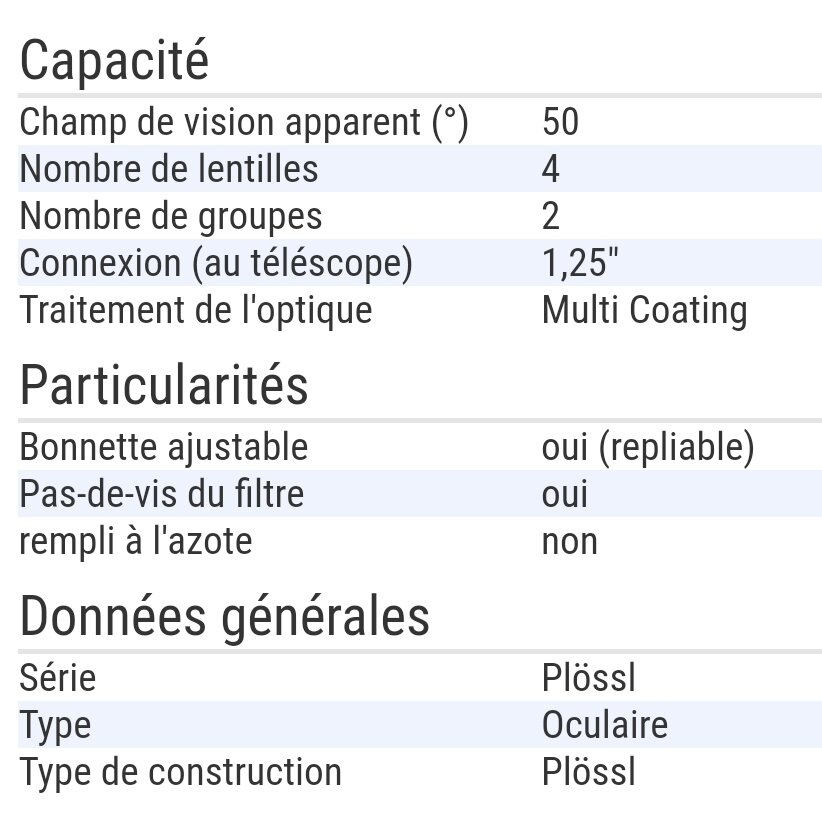Click the Pas-de-vis du filtre label

click(x=161, y=494)
